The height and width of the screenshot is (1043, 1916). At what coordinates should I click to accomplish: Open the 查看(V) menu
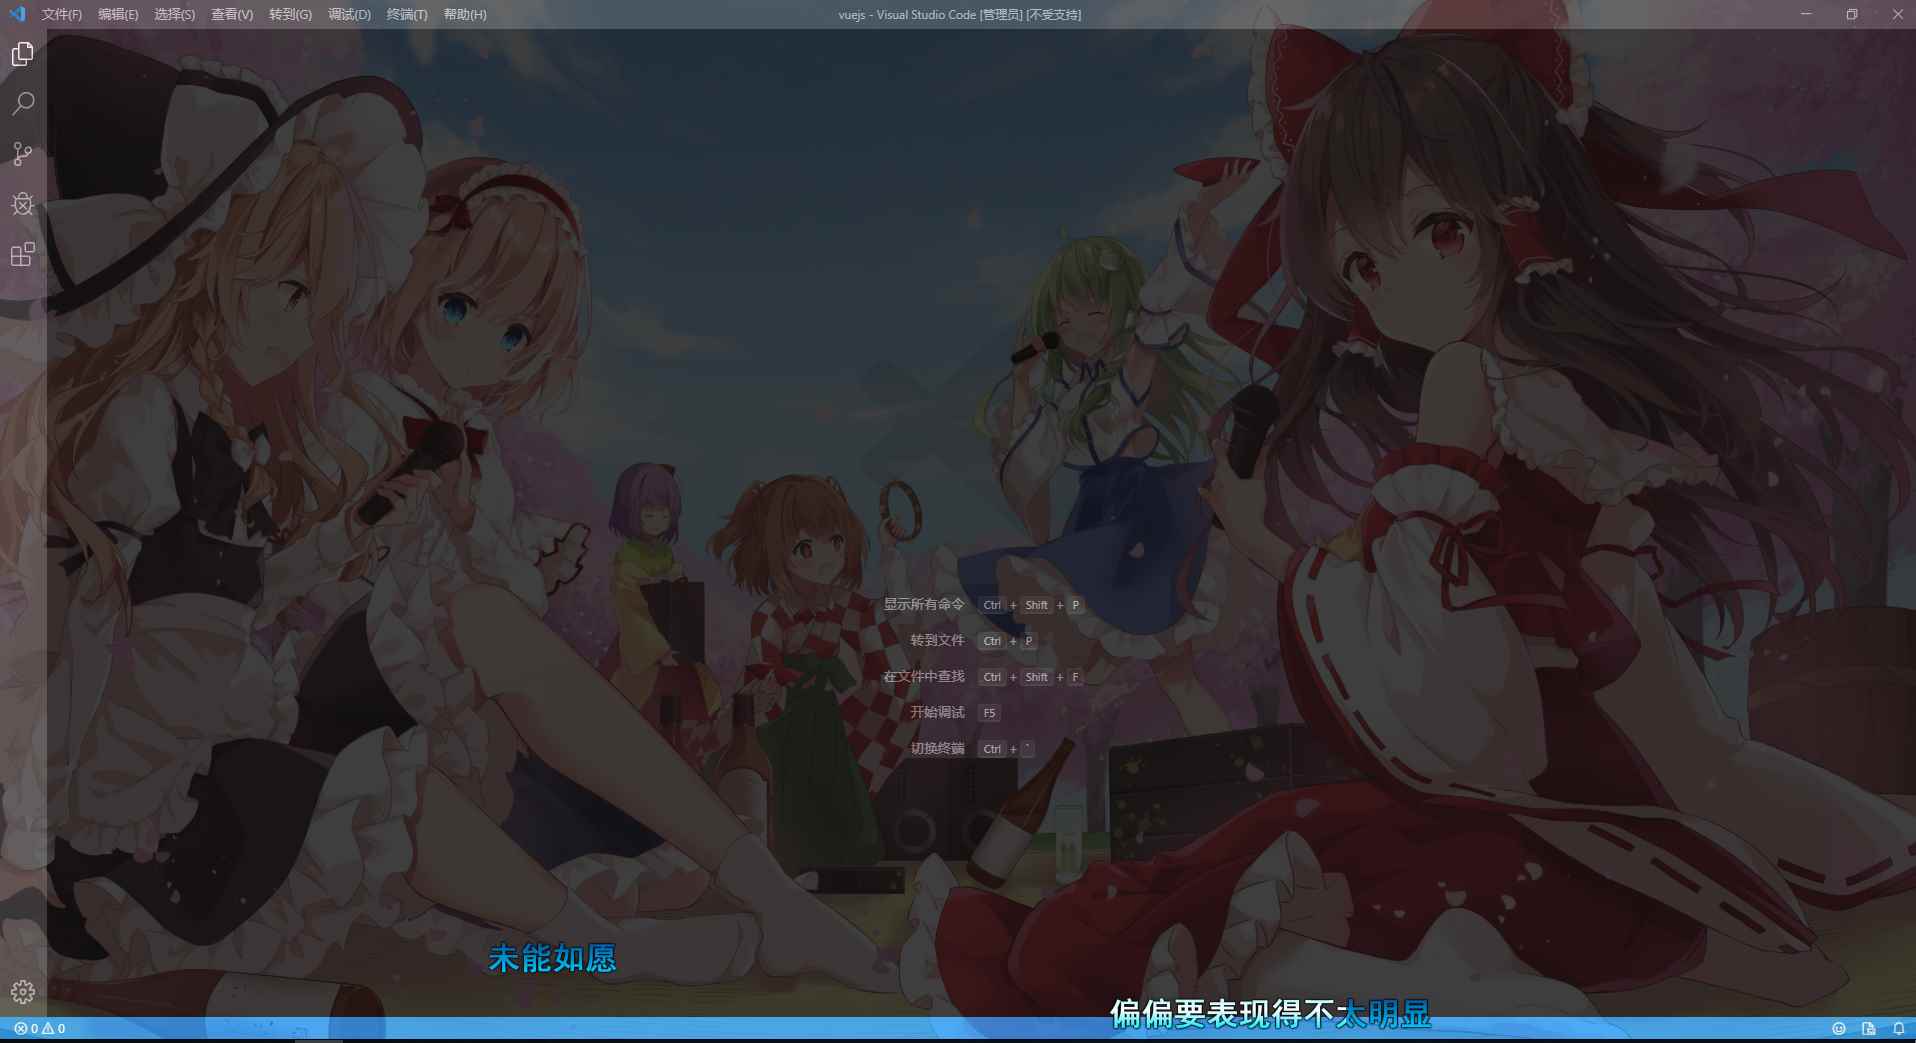[x=232, y=14]
